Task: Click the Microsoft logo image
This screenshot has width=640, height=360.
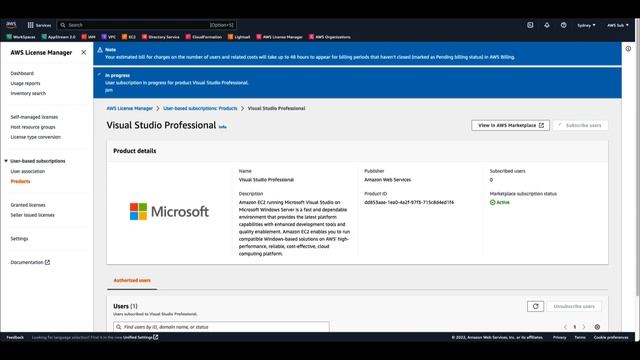Action: click(169, 211)
